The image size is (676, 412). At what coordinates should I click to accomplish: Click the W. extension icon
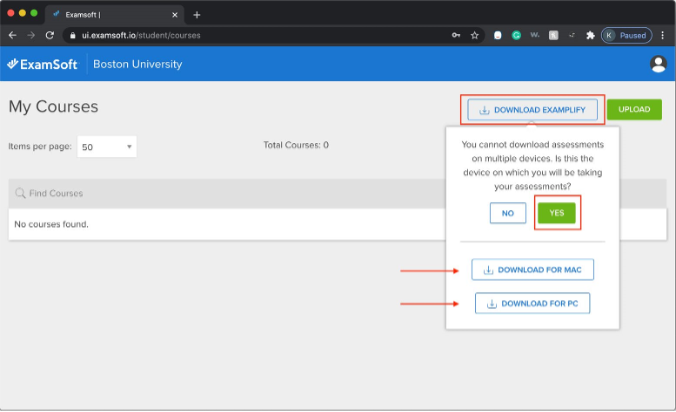tap(535, 35)
